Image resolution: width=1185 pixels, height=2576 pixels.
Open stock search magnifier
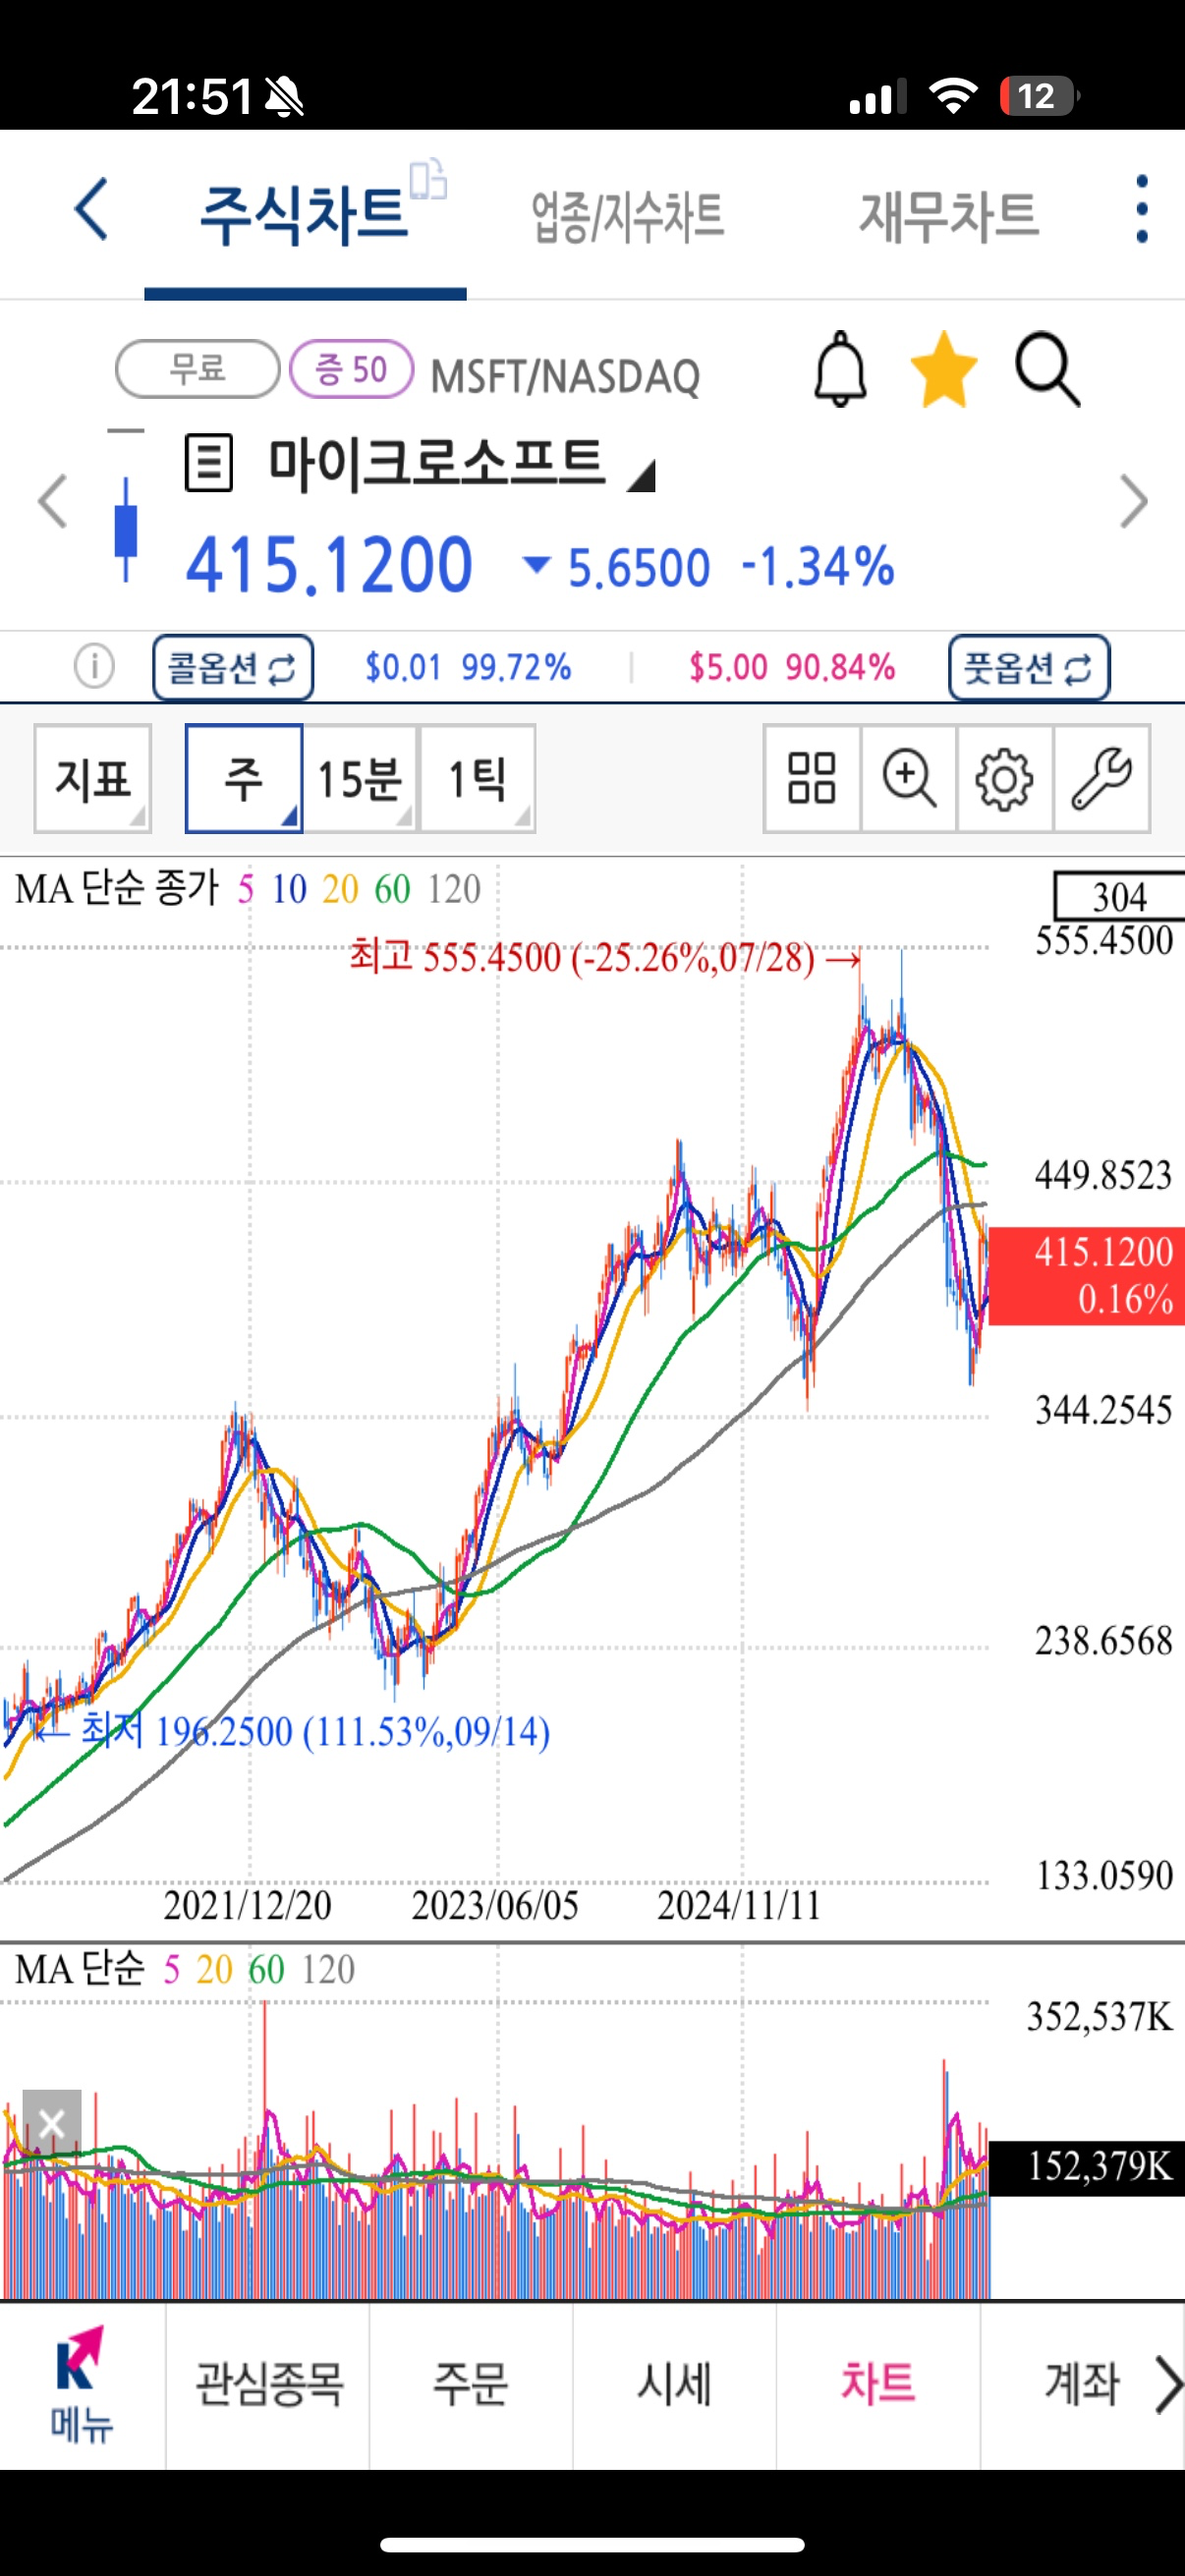[x=1047, y=369]
